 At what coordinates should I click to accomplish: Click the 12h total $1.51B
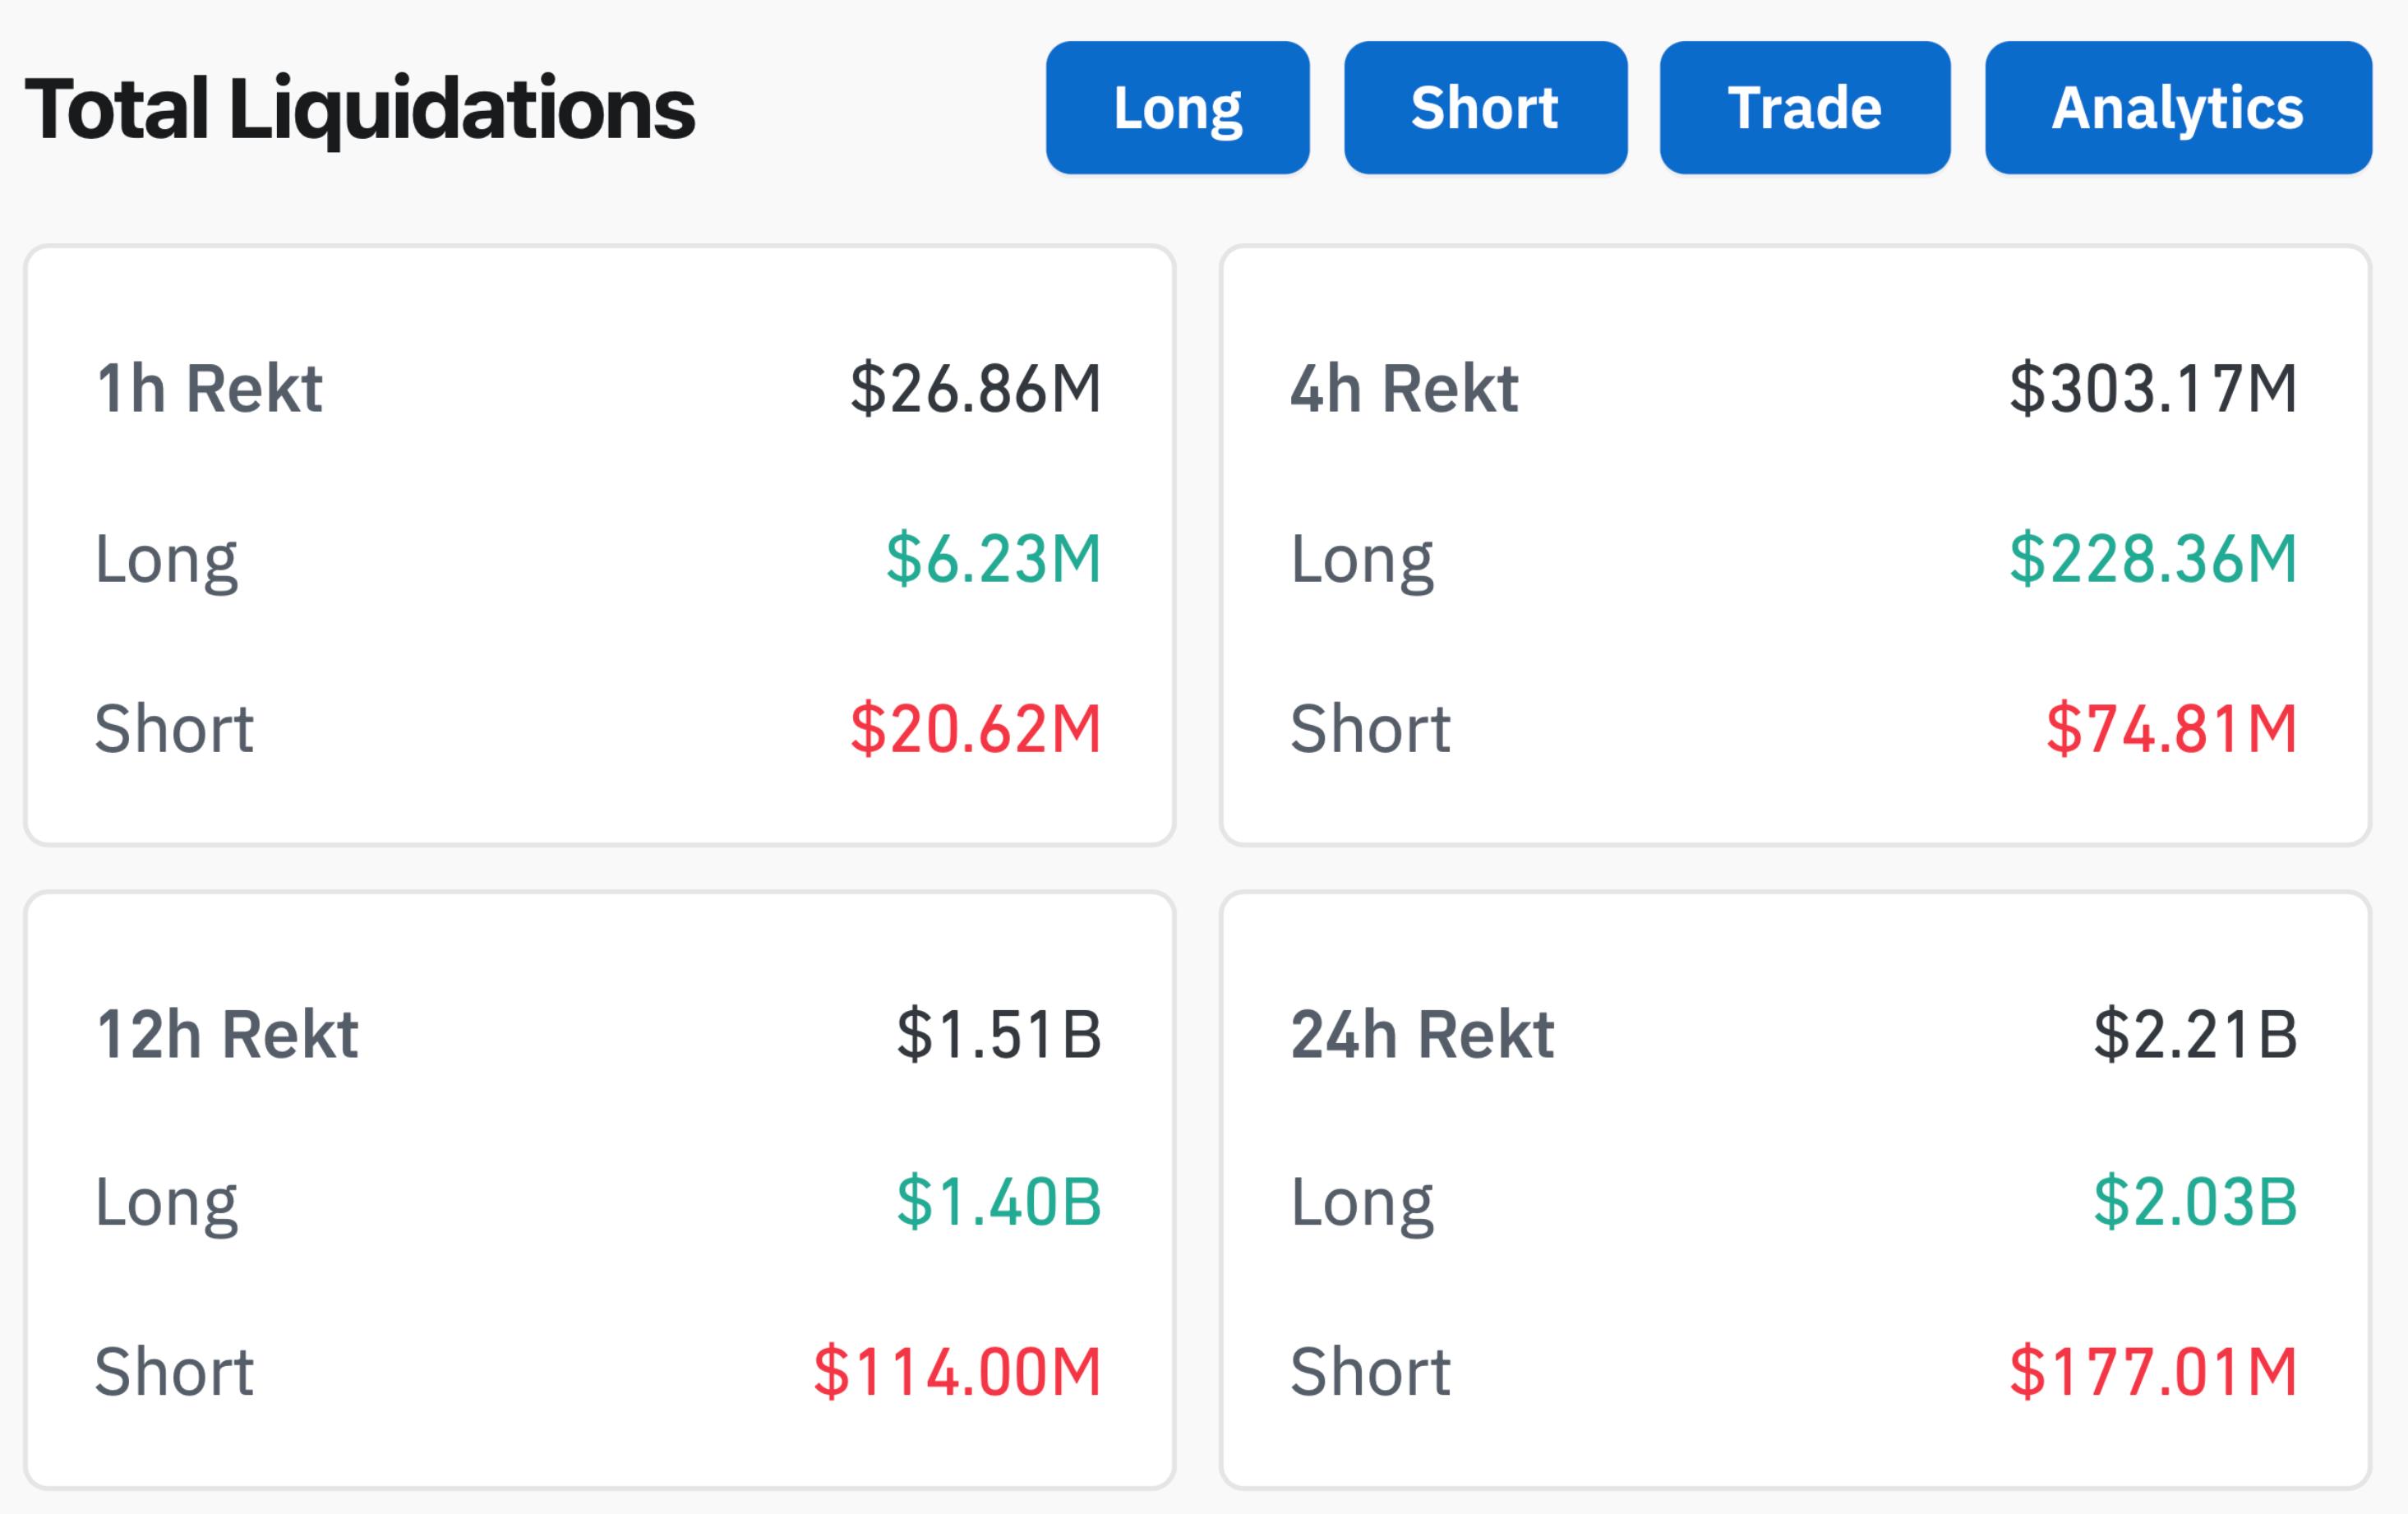pos(998,1033)
